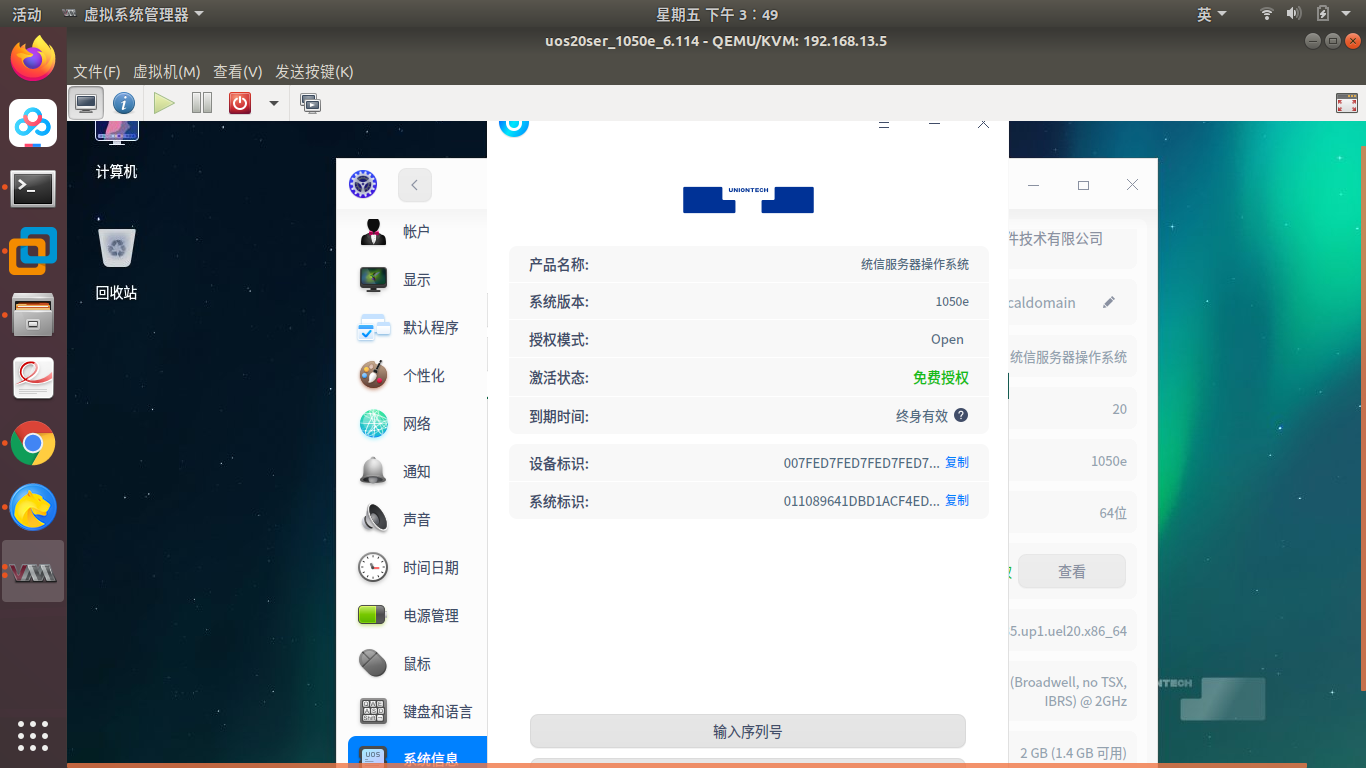Screen dimensions: 1366x768
Task: Click the help icon beside 终身有效
Action: (x=961, y=416)
